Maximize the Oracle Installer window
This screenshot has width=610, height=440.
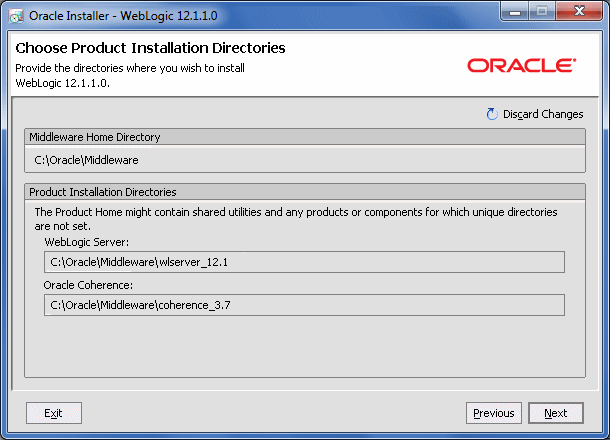point(542,12)
